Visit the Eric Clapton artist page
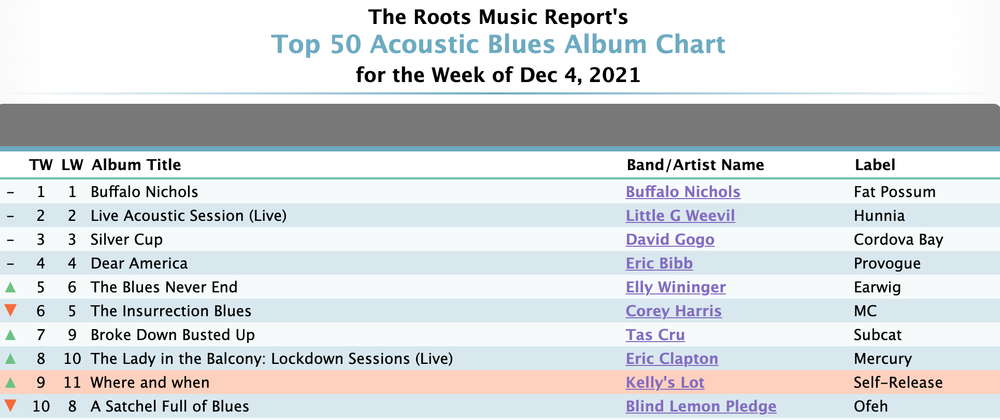Image resolution: width=1000 pixels, height=420 pixels. coord(672,359)
